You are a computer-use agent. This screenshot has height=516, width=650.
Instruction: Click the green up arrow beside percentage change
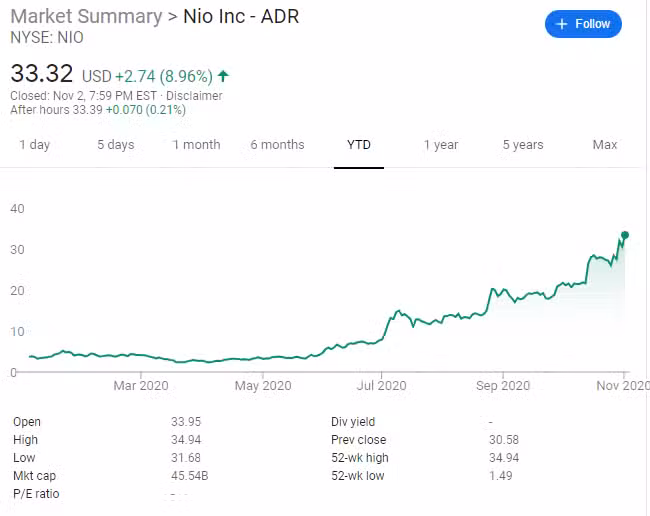[x=223, y=76]
